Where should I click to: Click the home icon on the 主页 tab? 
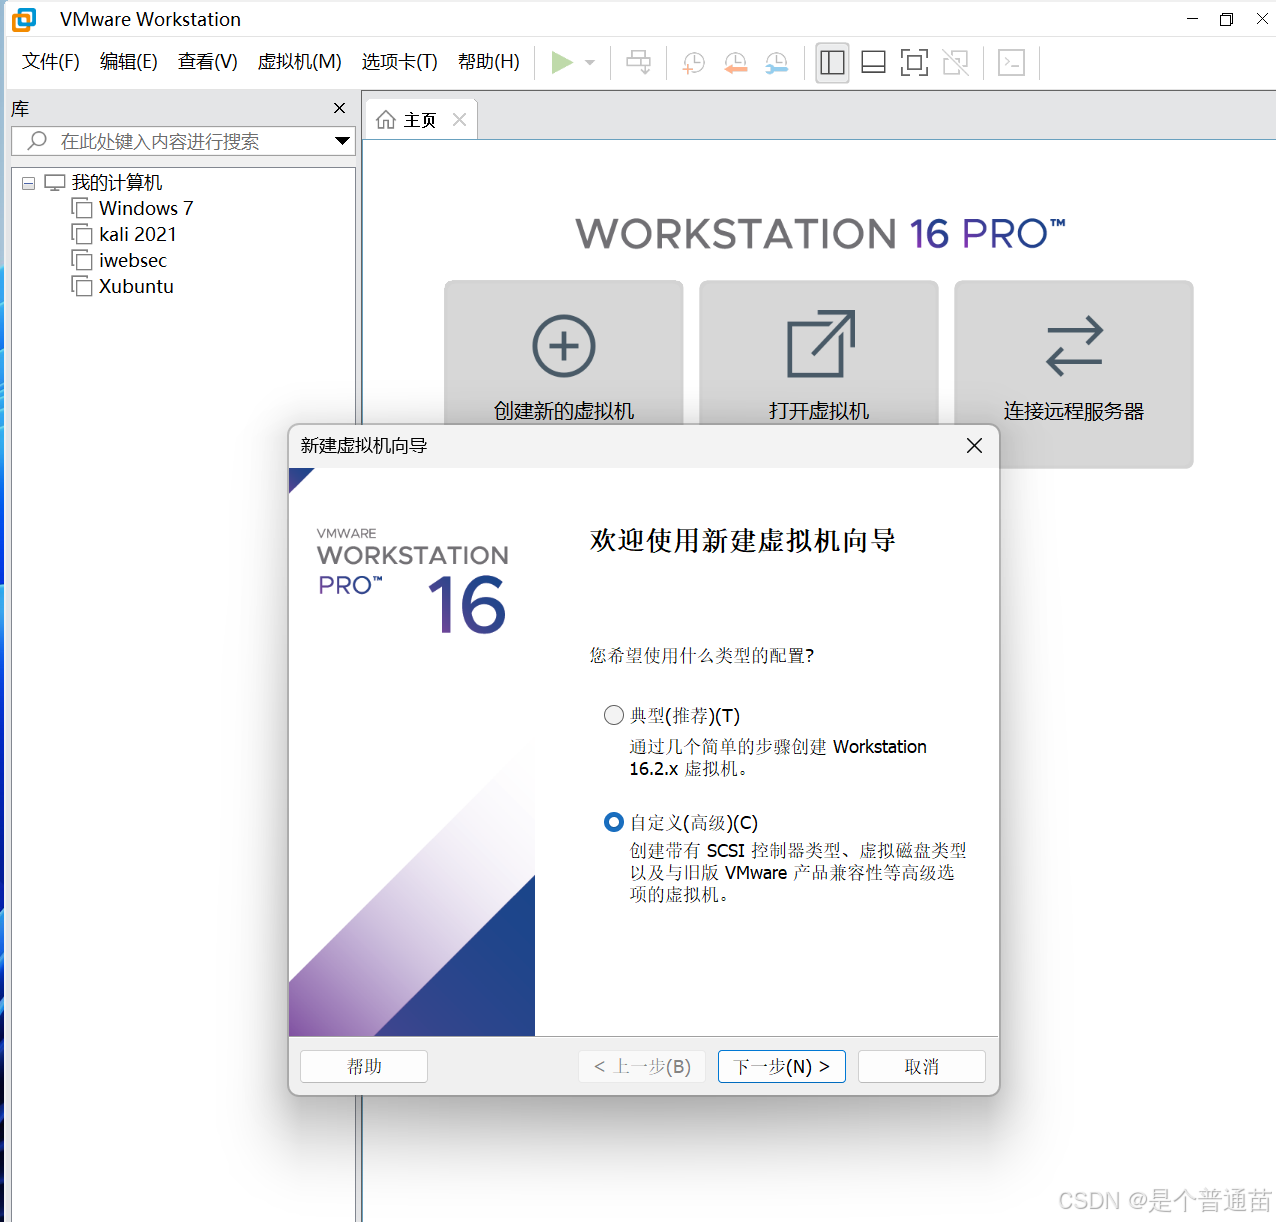click(x=386, y=120)
